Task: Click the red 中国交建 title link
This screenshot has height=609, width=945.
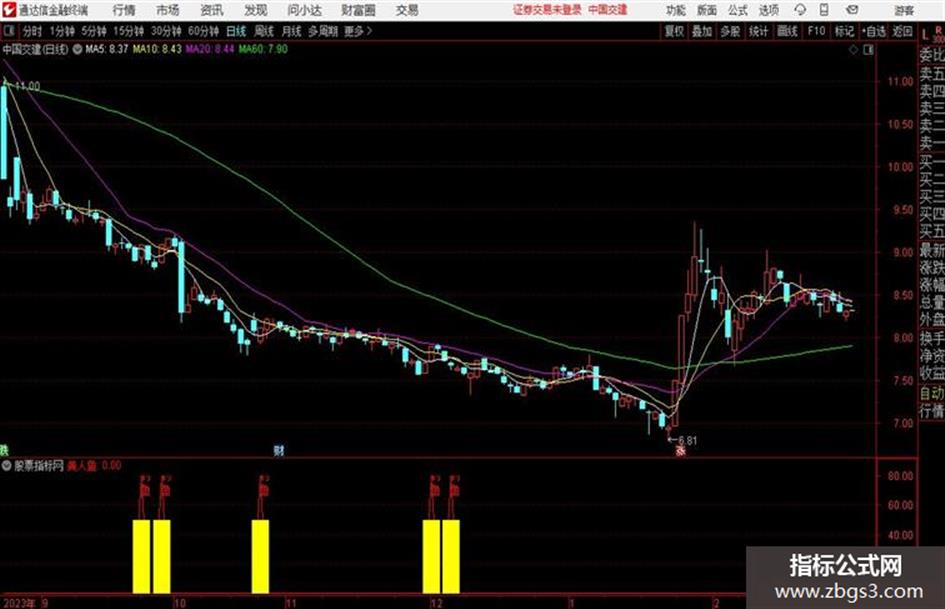Action: (x=608, y=10)
